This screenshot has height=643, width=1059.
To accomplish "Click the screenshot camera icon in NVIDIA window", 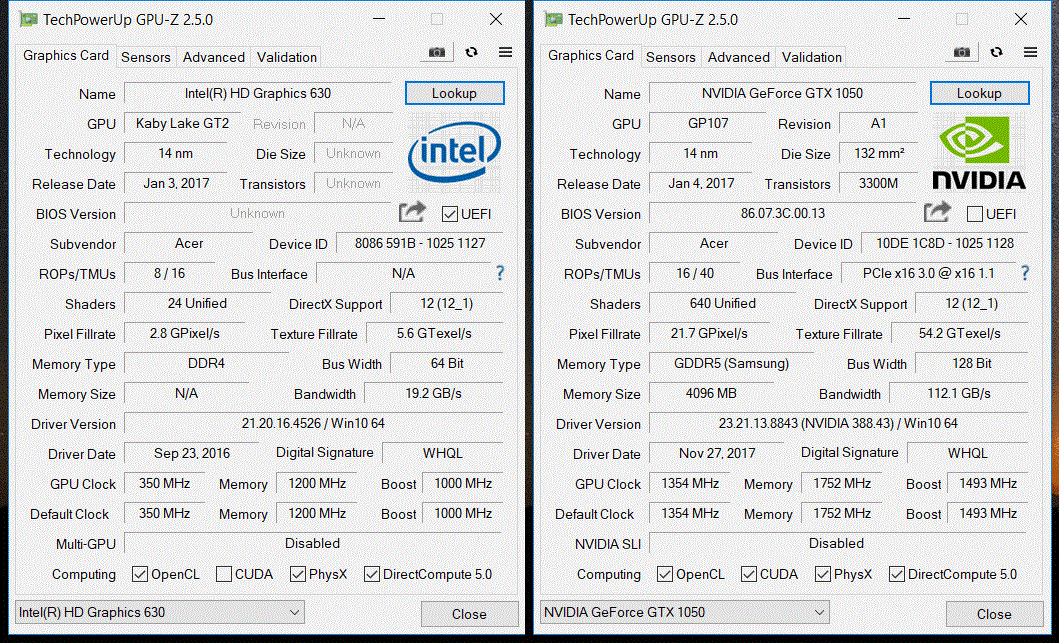I will [962, 52].
